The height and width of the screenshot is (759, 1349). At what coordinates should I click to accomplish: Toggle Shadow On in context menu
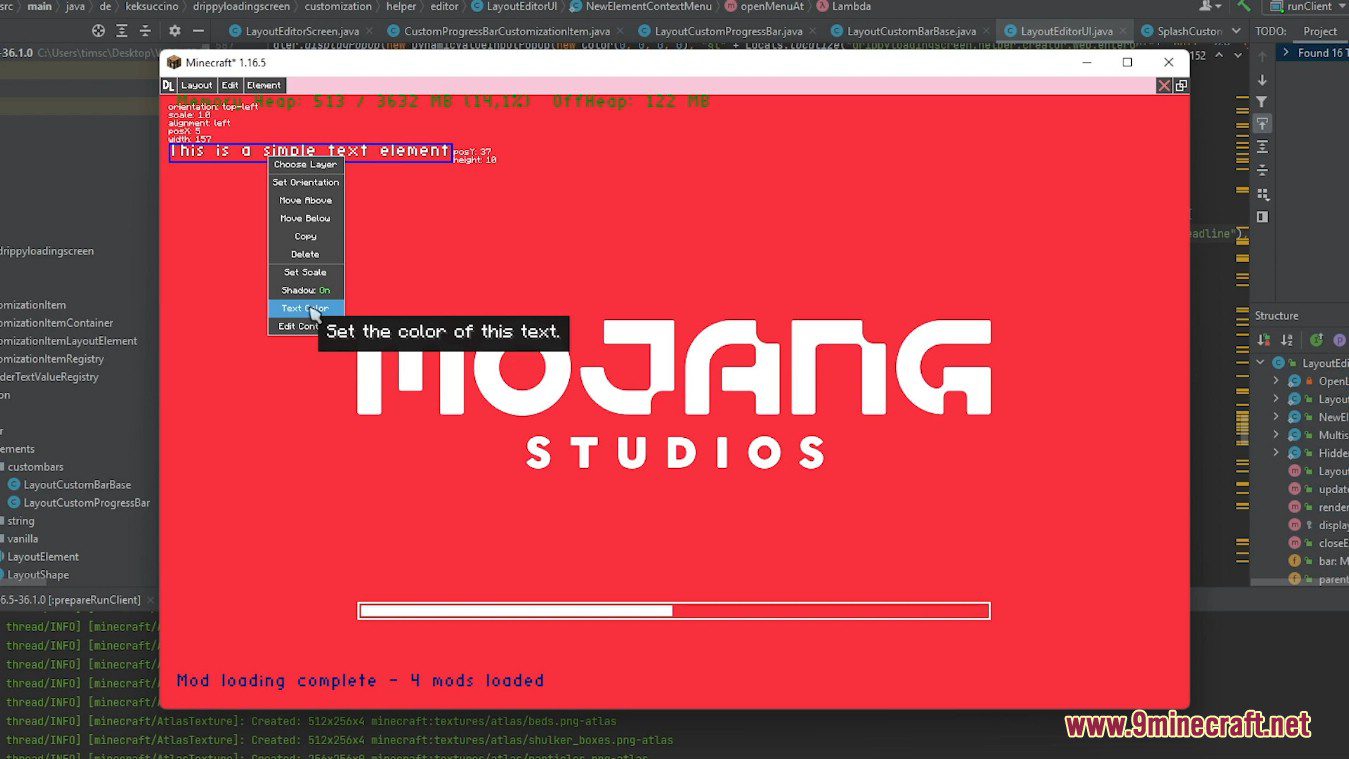[306, 290]
